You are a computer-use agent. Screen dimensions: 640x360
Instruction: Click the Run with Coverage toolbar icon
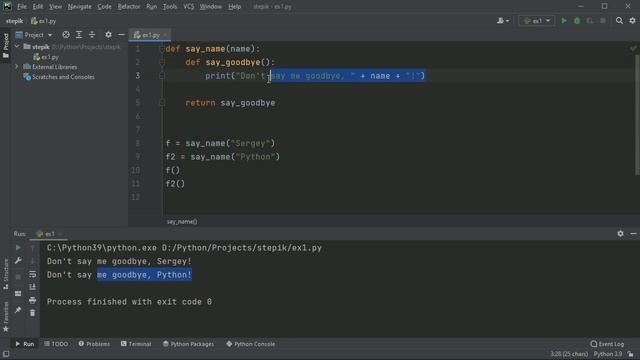590,20
